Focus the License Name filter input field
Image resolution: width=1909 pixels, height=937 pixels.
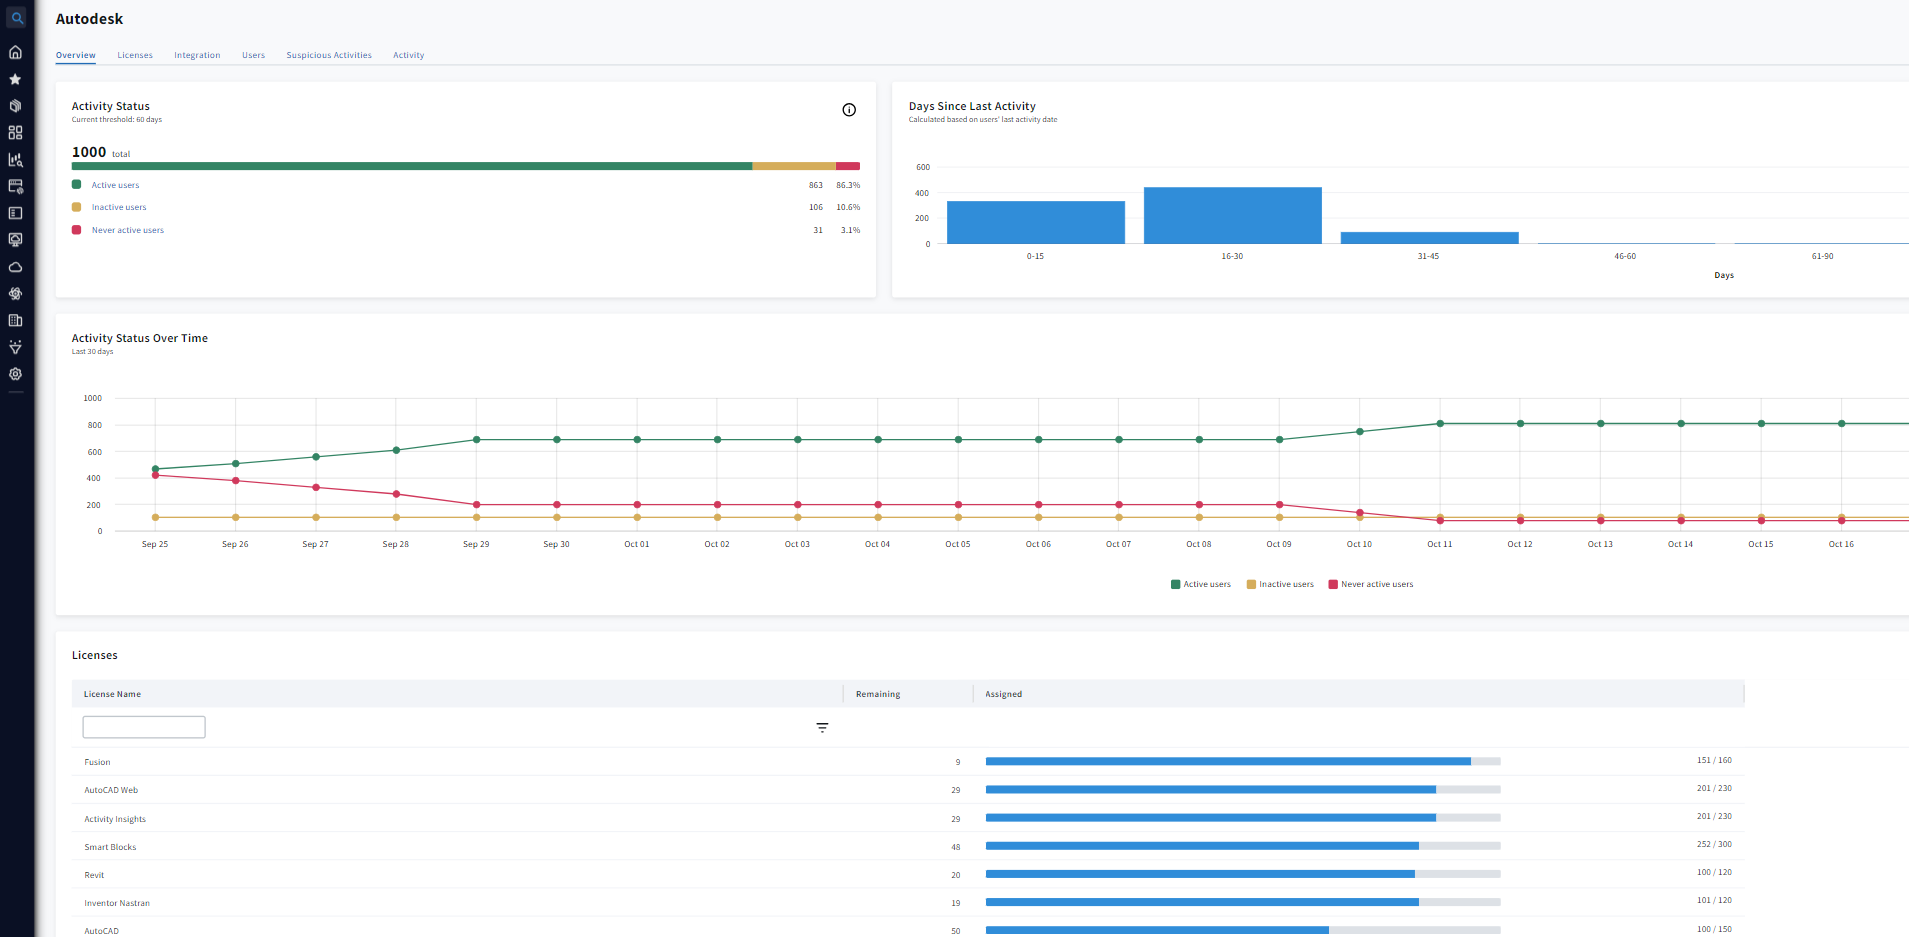click(x=144, y=727)
